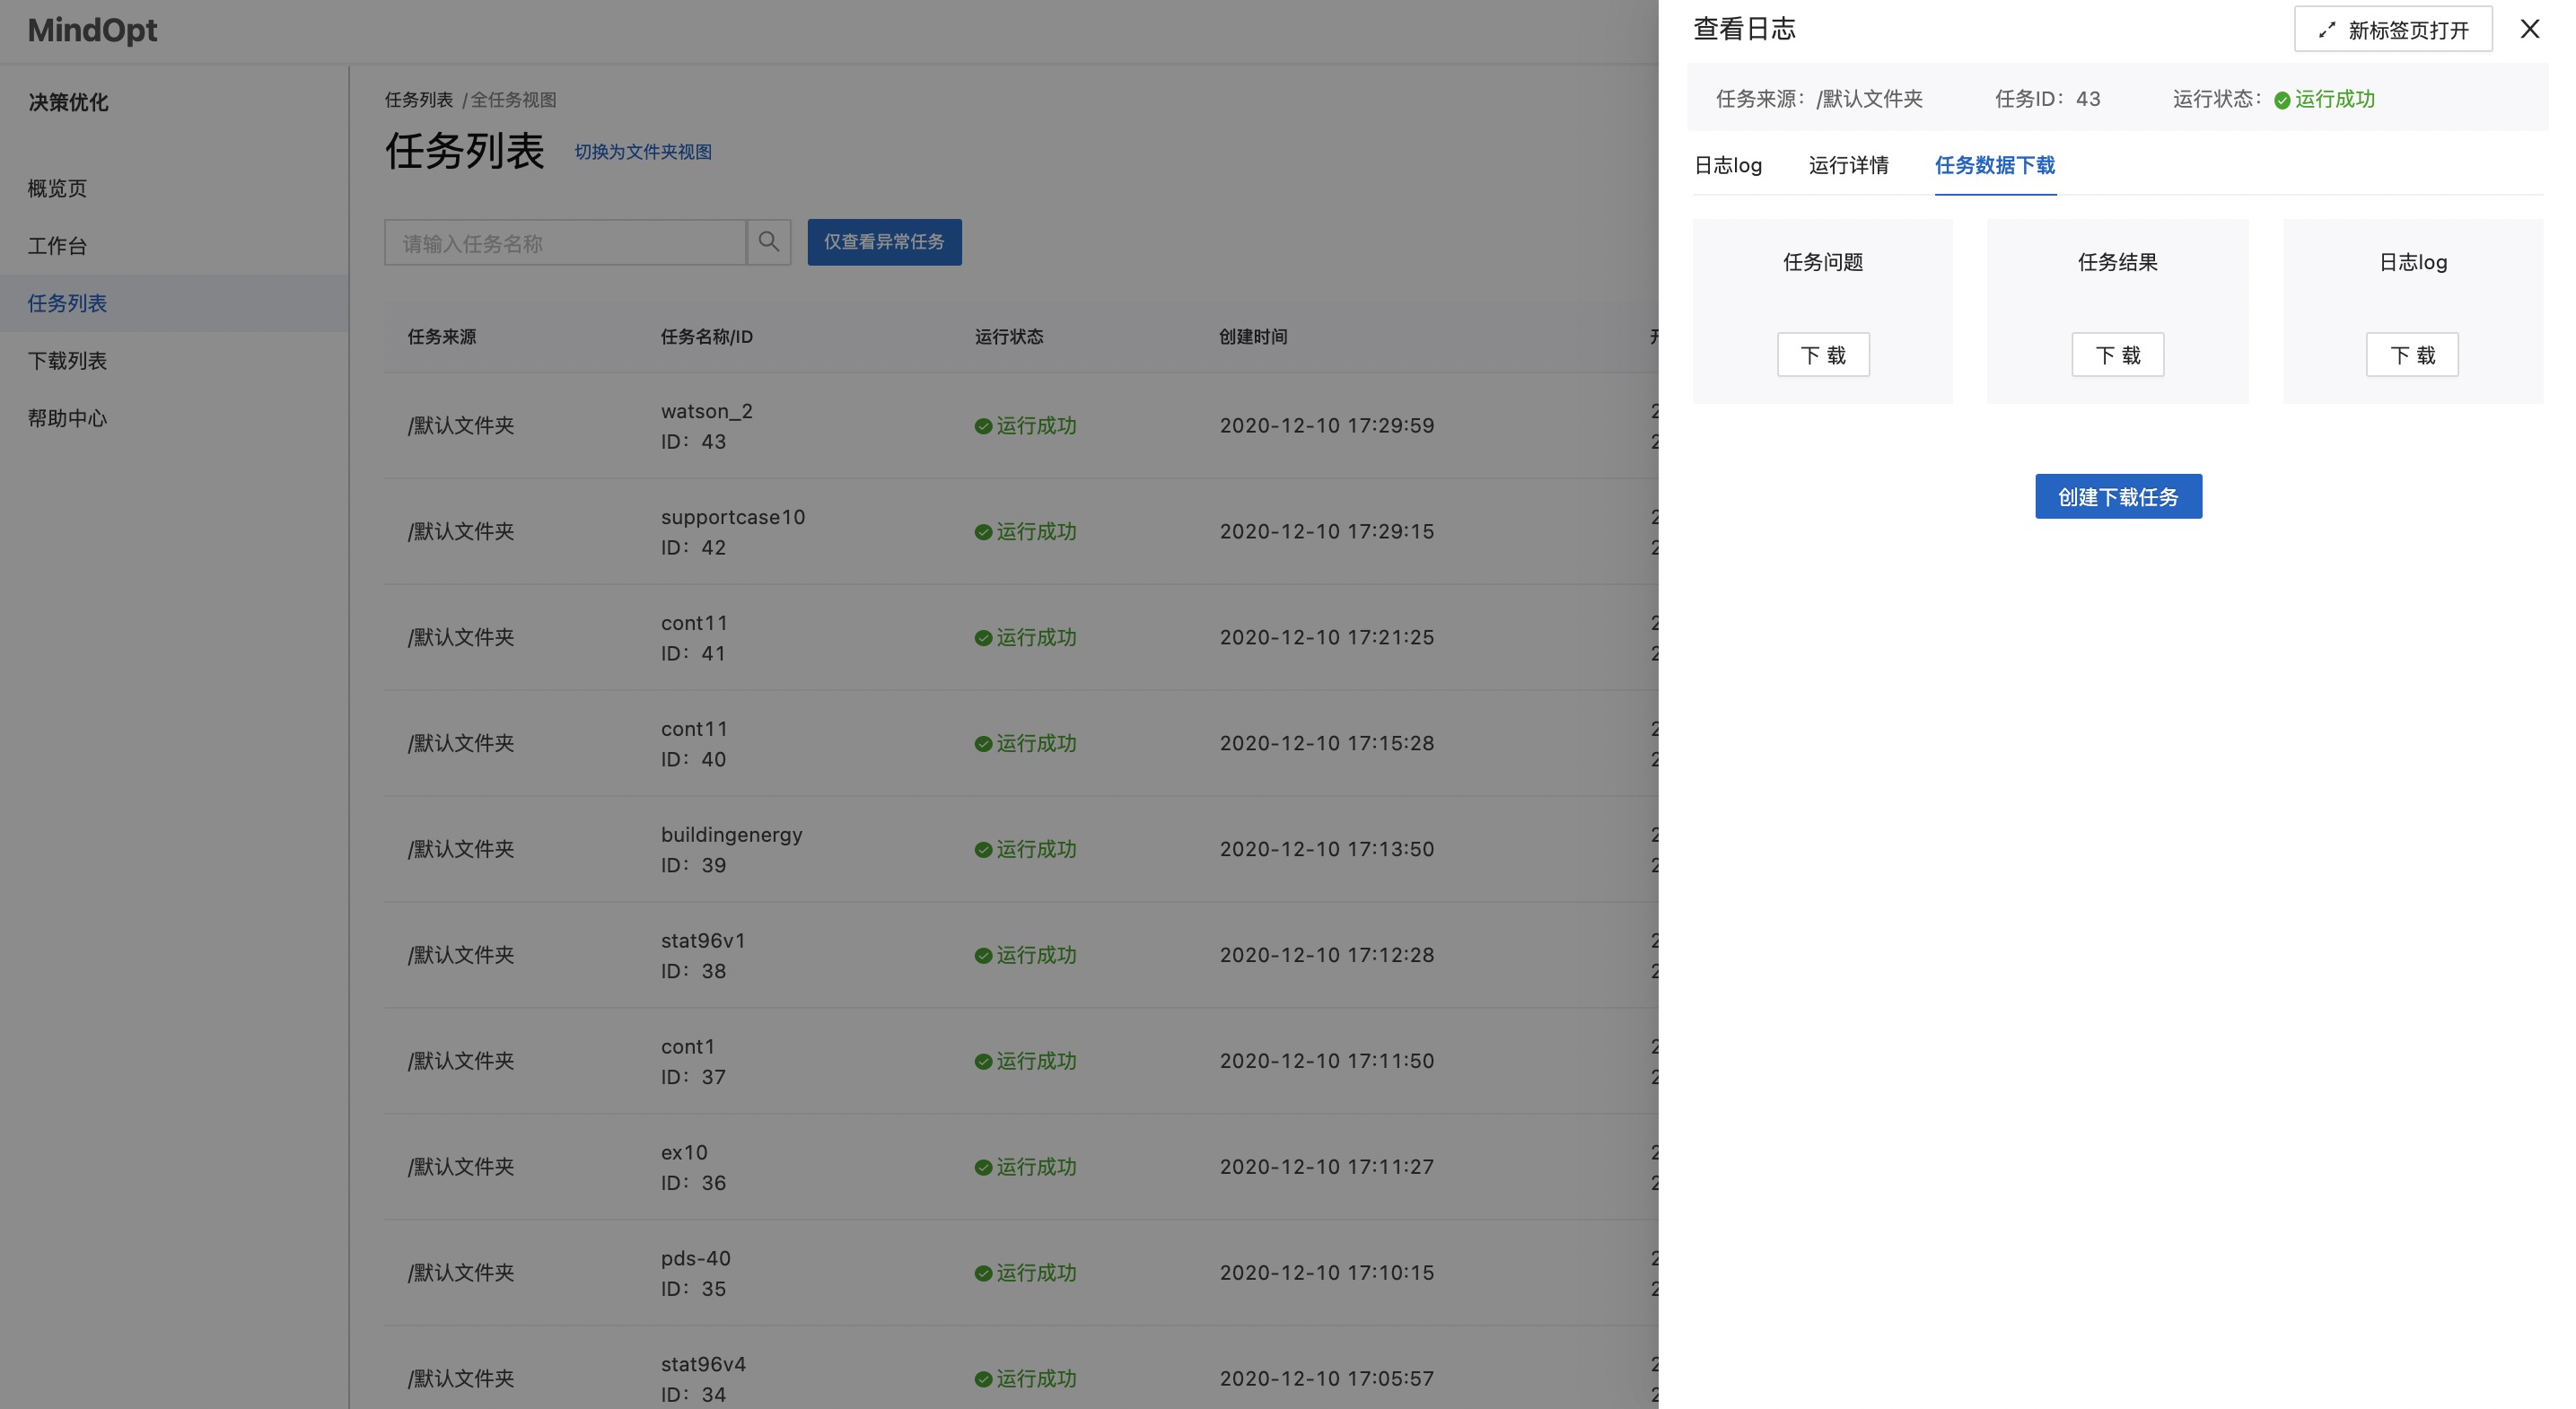Open 帮助中心 sidebar item

[x=67, y=418]
